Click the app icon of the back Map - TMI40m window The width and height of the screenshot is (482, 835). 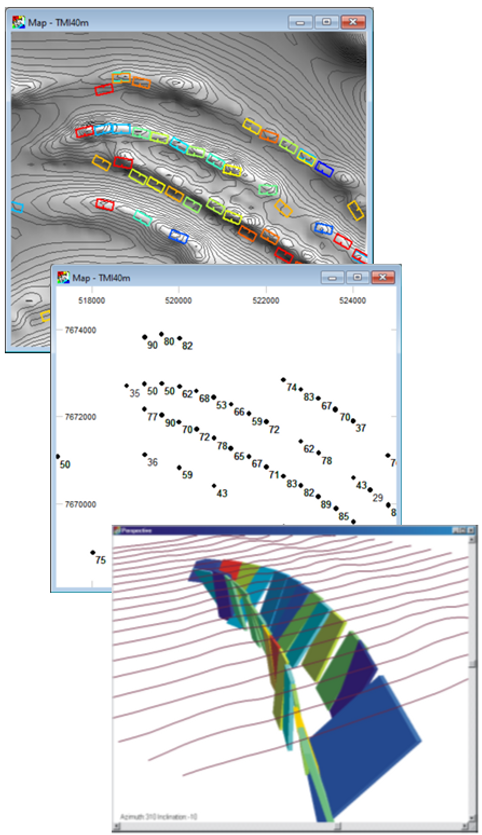[19, 23]
